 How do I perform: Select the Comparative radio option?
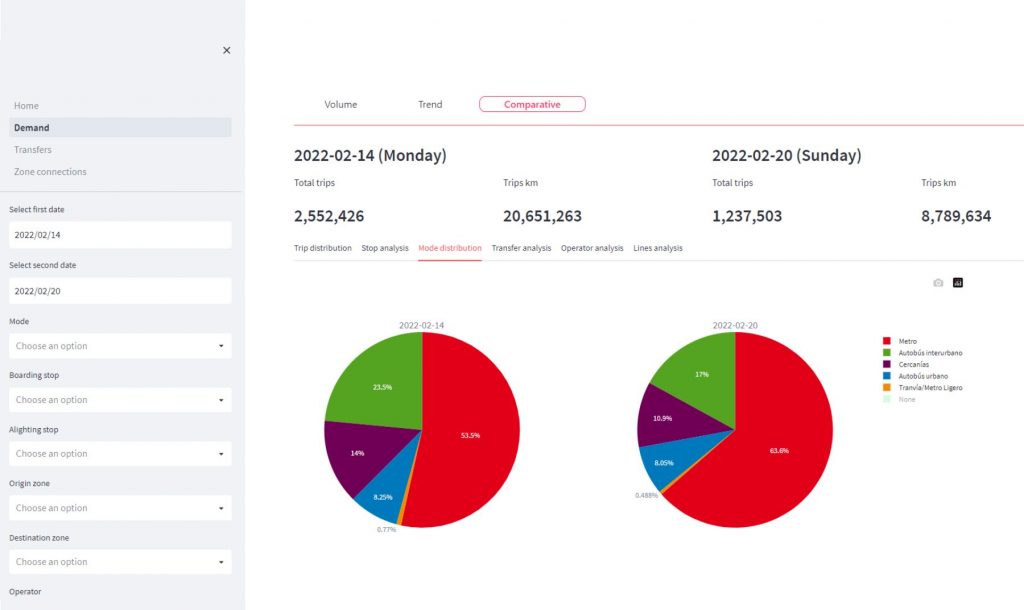(x=532, y=104)
